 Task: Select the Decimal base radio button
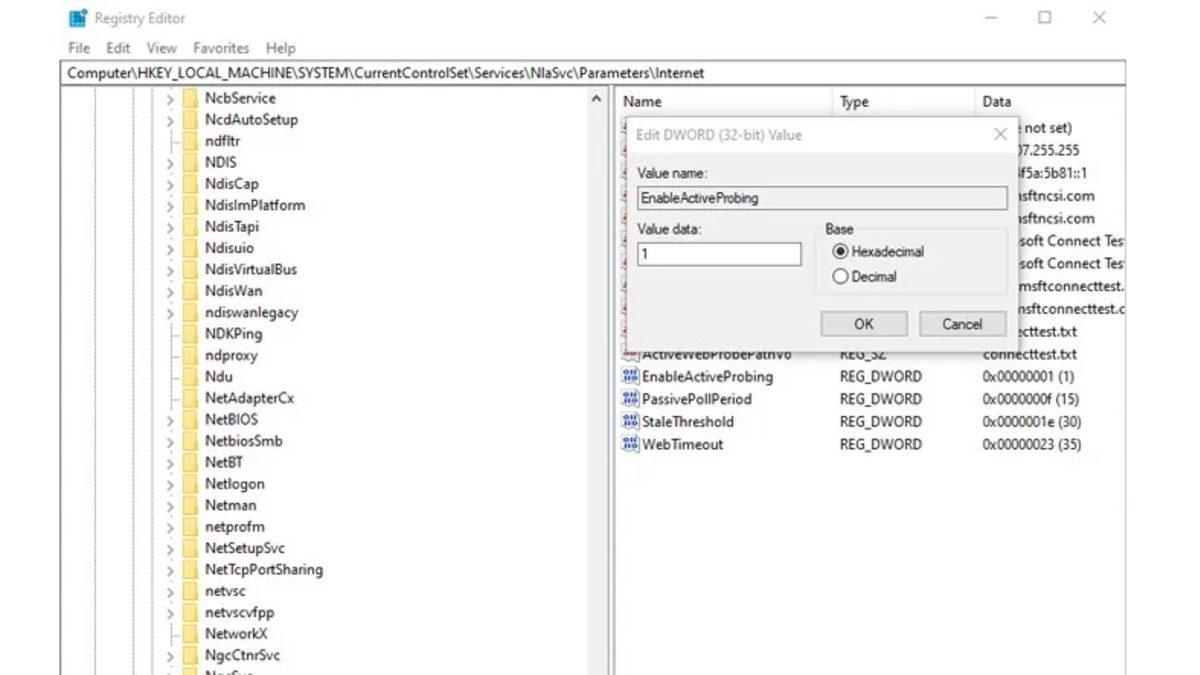[x=839, y=276]
